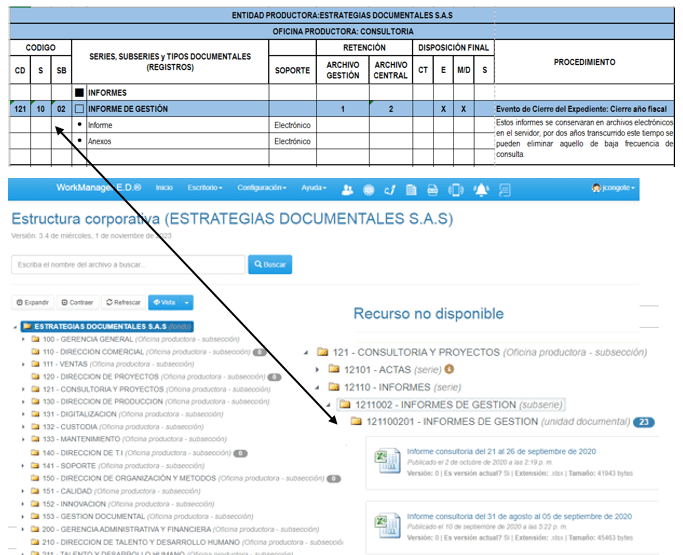This screenshot has width=683, height=555.
Task: Click the vibrating phone icon in navbar
Action: [456, 190]
